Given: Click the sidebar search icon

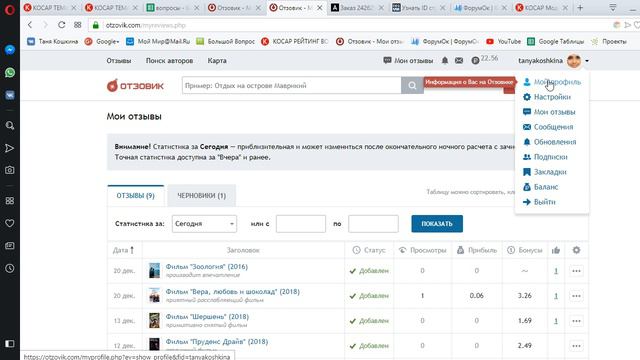Looking at the screenshot, I should [10, 125].
